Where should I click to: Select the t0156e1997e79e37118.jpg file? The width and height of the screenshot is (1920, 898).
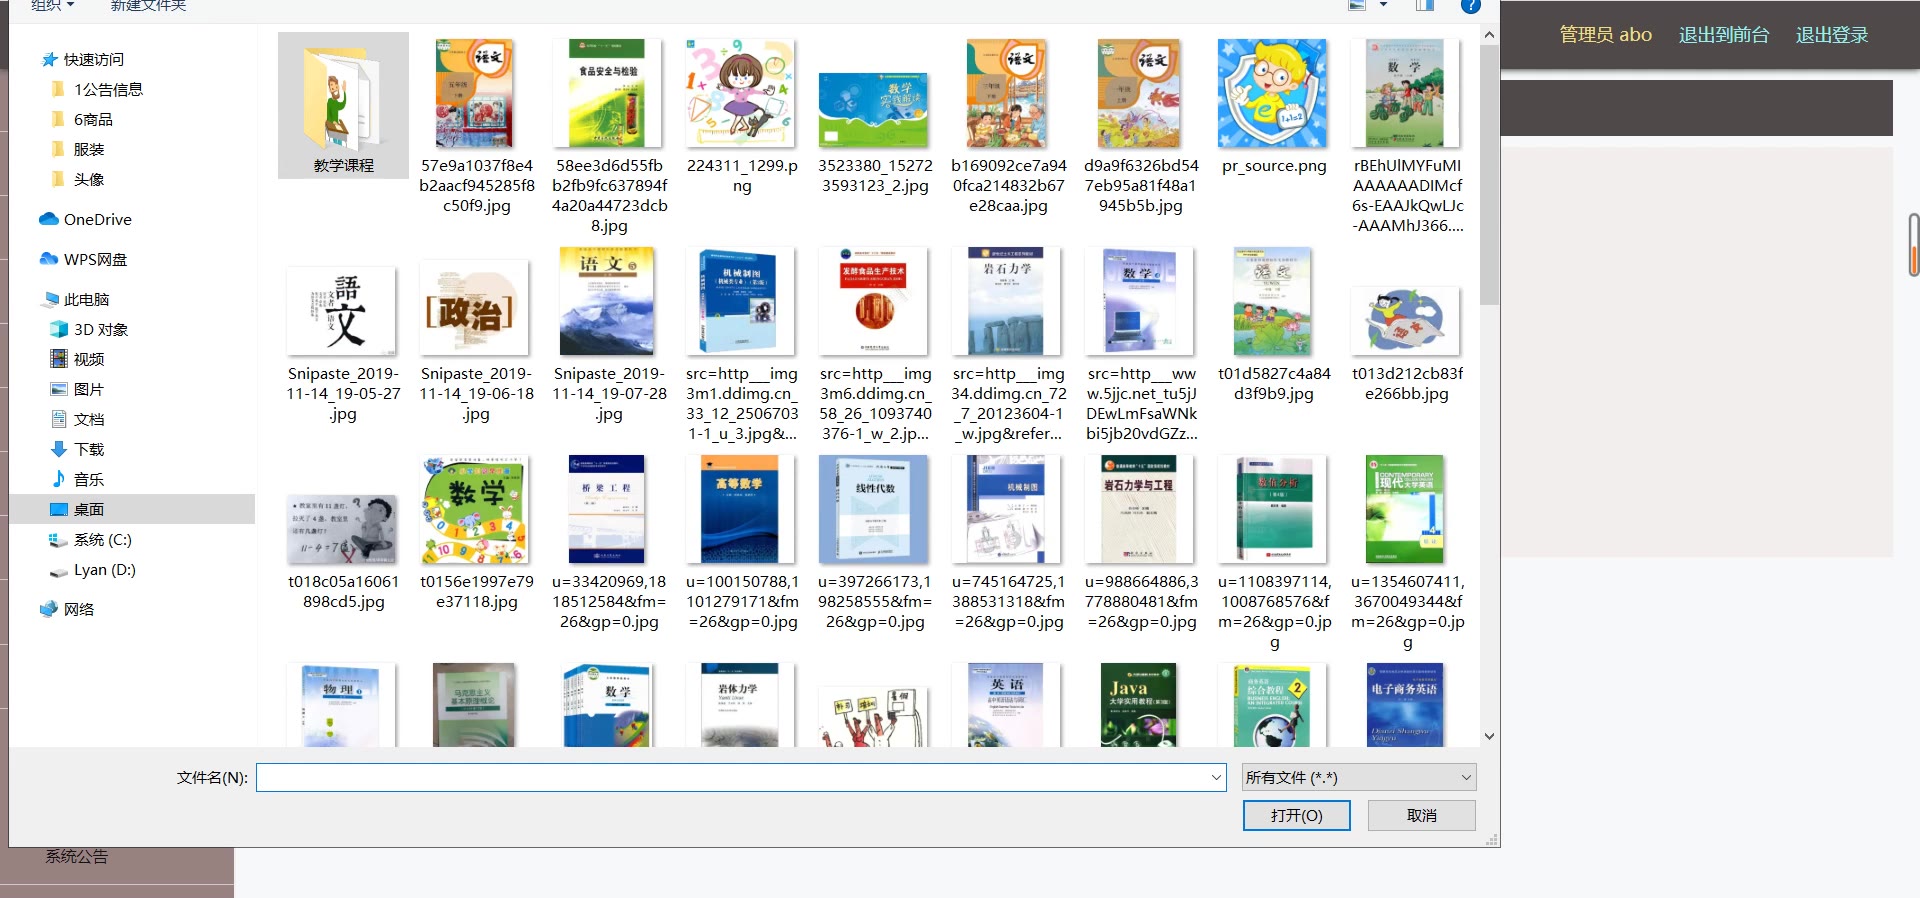[x=476, y=533]
